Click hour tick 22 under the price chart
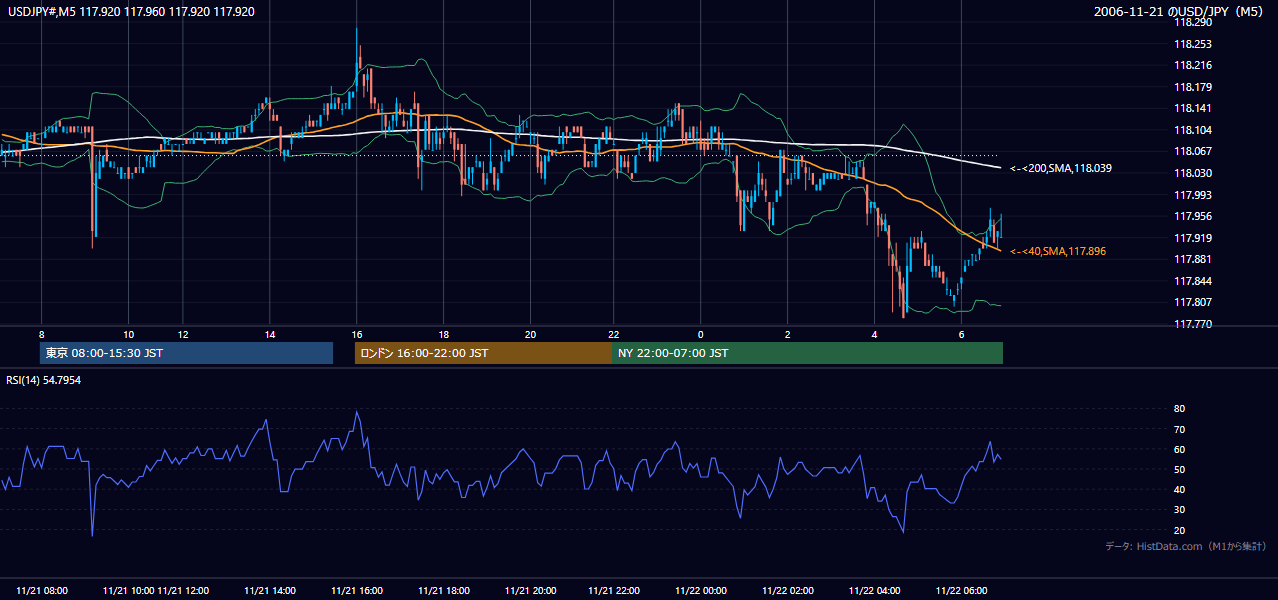 (x=614, y=334)
